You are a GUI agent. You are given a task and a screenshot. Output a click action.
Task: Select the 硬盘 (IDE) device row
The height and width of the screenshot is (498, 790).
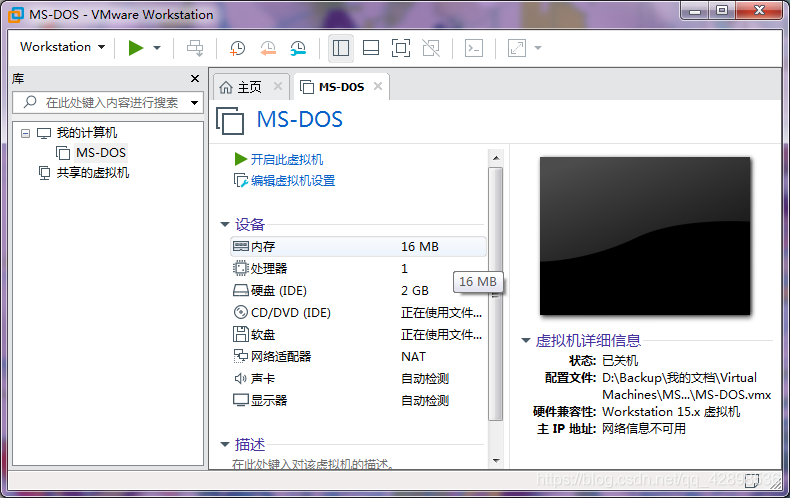[x=358, y=291]
